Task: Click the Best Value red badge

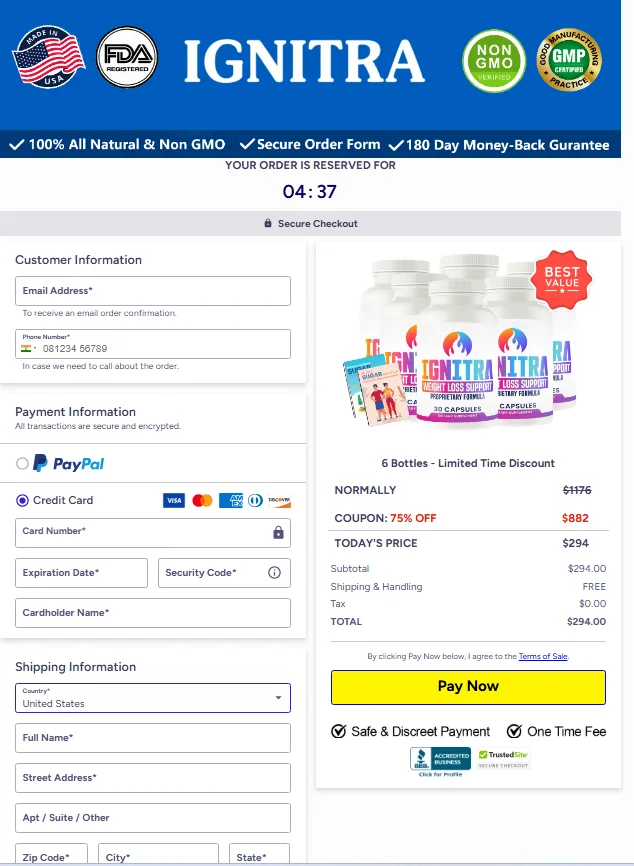Action: point(562,279)
